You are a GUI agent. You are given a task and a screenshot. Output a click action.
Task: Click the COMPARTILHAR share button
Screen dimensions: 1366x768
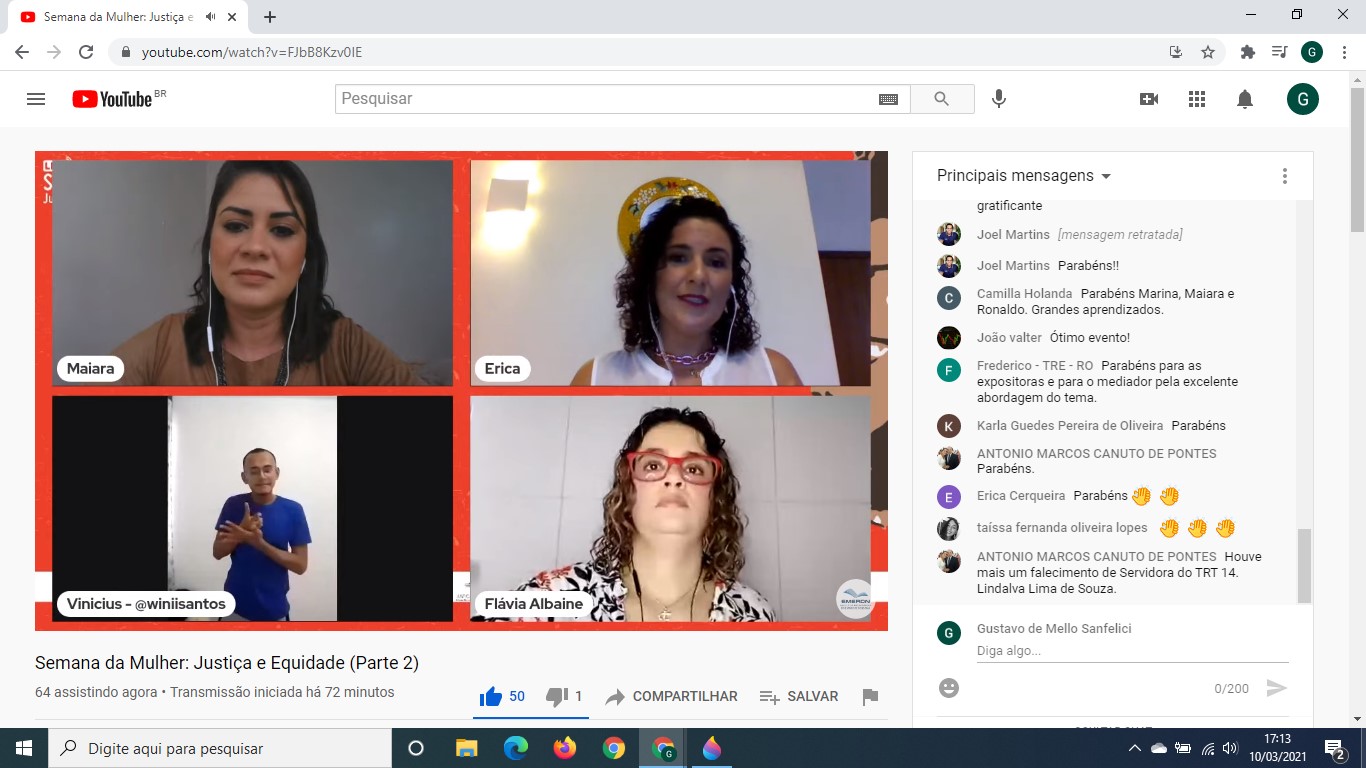672,697
